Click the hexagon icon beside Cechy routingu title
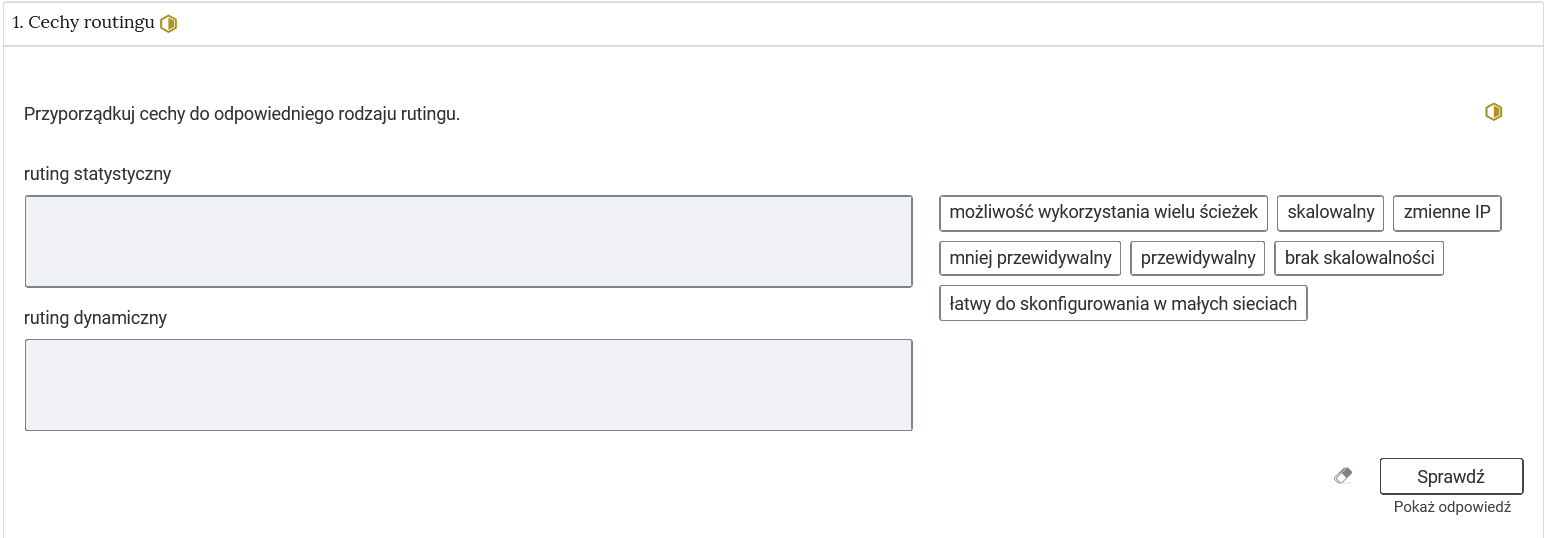The height and width of the screenshot is (538, 1546). [168, 23]
